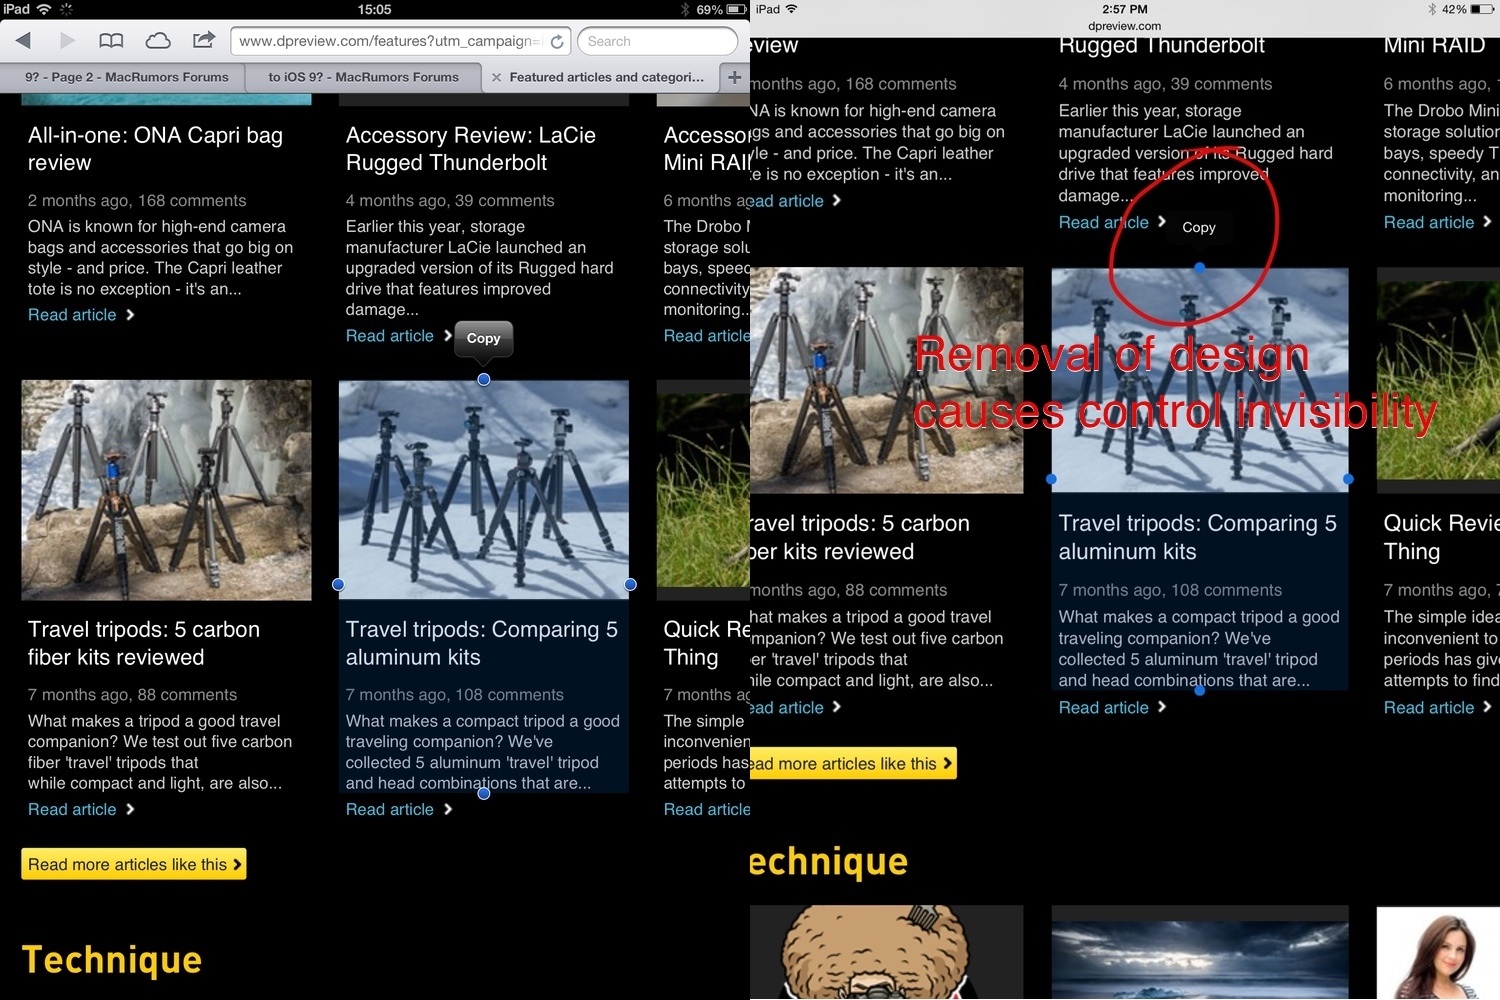
Task: Switch to 'to iOS 9? - MacRumors Forums' tab
Action: (x=363, y=77)
